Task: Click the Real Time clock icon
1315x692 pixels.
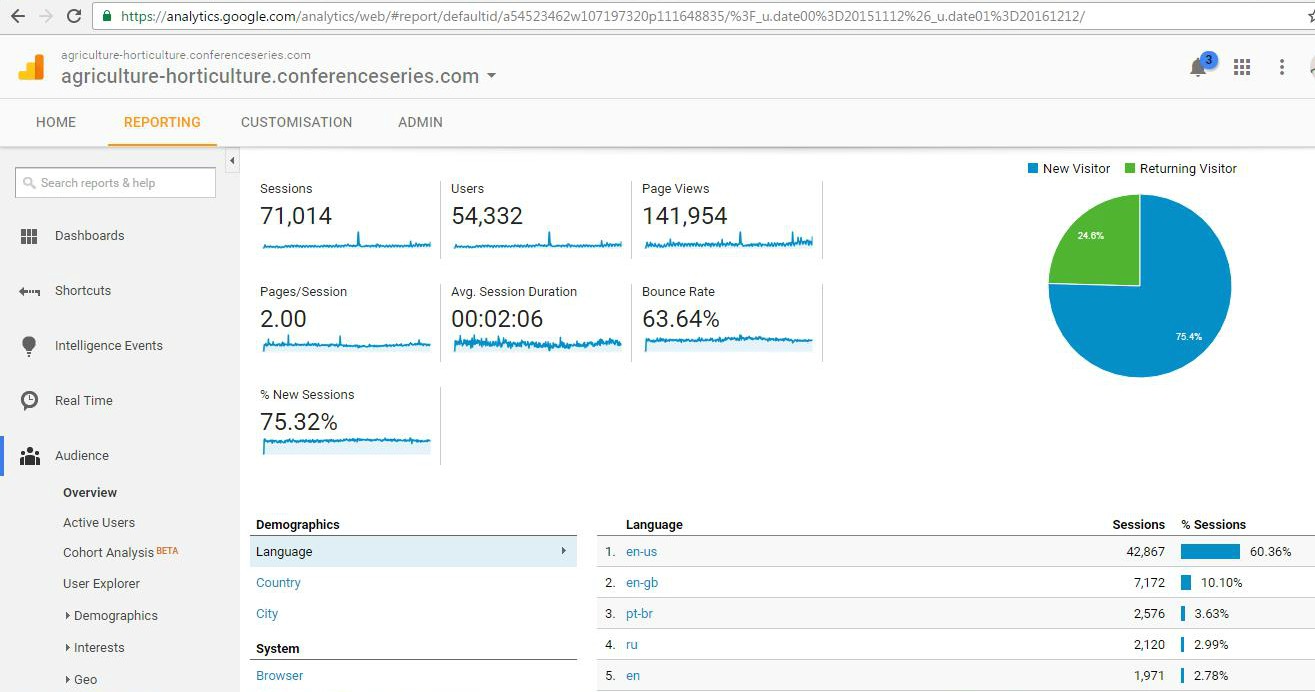Action: pos(30,400)
